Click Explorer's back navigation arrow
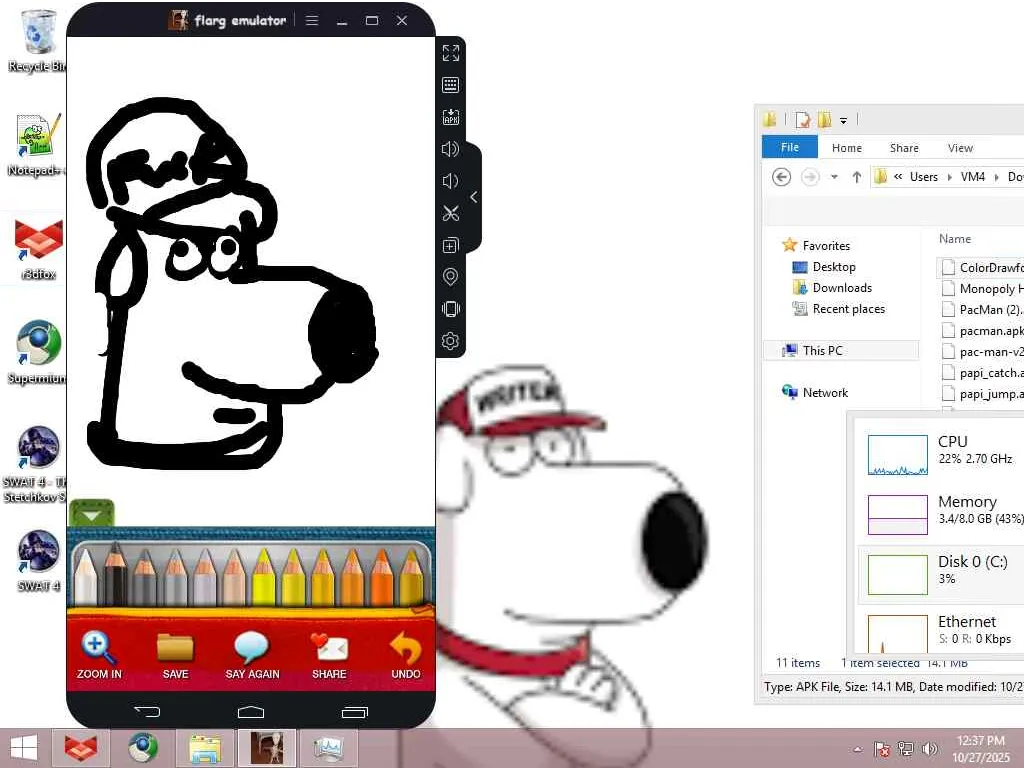 pos(781,177)
